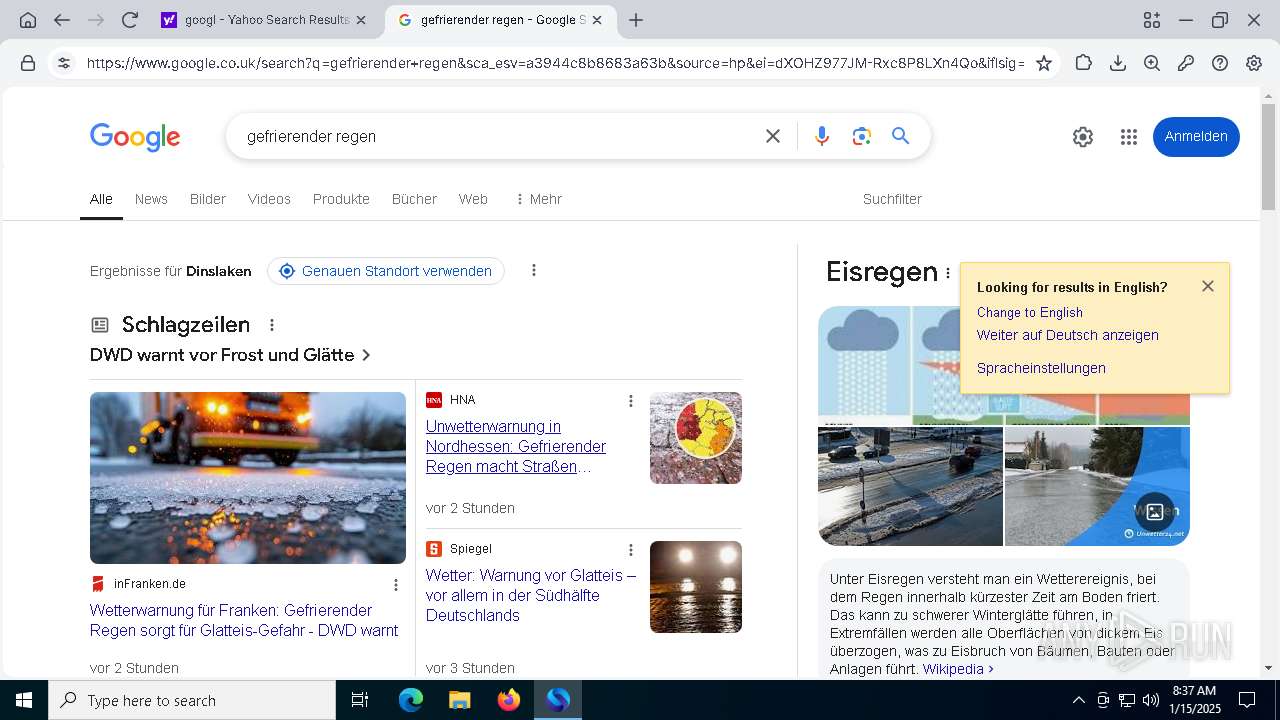Click the browser address bar URL
1280x720 pixels.
(x=555, y=63)
